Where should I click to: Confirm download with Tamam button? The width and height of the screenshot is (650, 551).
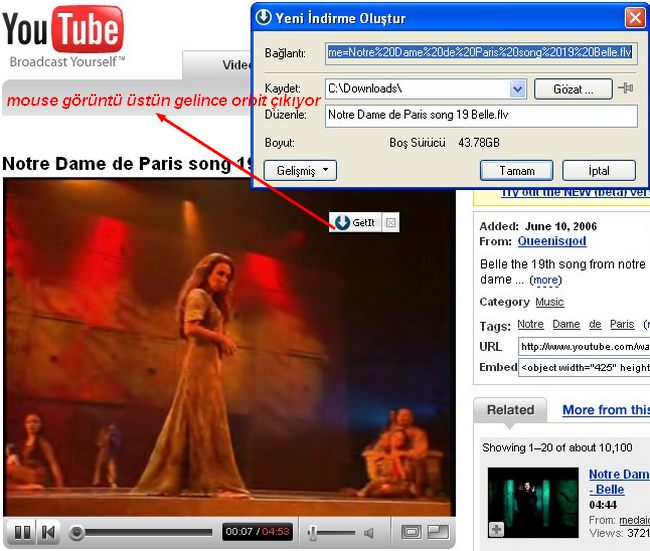(517, 170)
